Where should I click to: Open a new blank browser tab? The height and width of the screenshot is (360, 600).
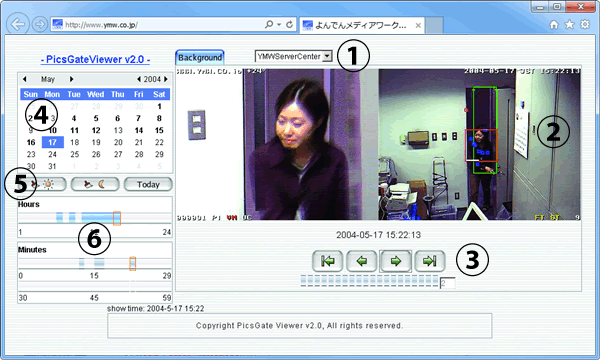coord(434,25)
